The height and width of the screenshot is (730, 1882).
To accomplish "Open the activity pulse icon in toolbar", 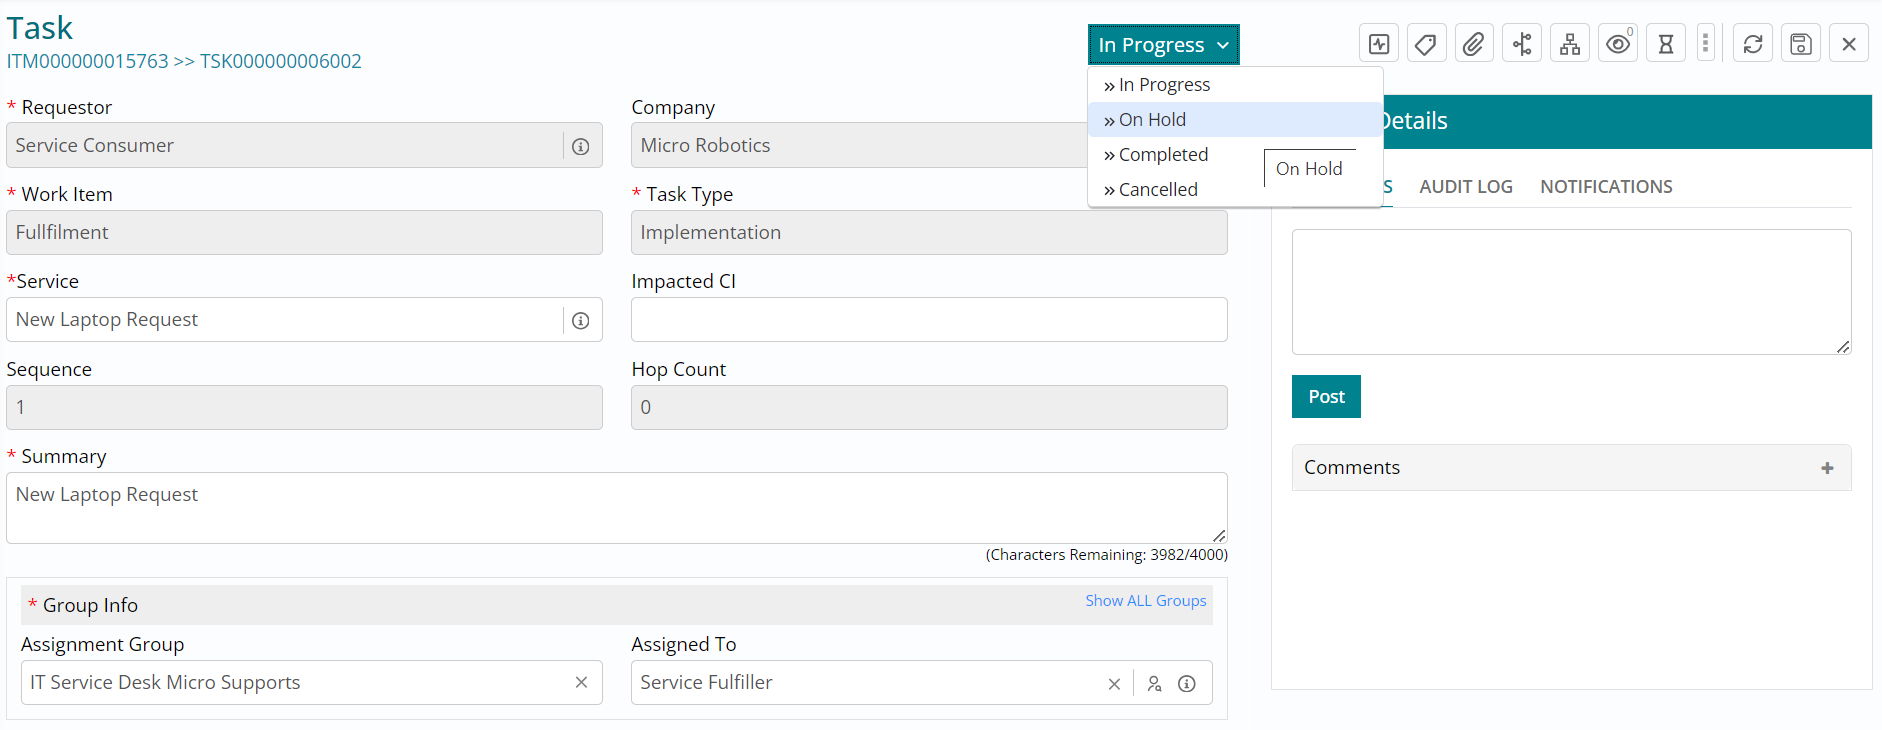I will [x=1379, y=44].
